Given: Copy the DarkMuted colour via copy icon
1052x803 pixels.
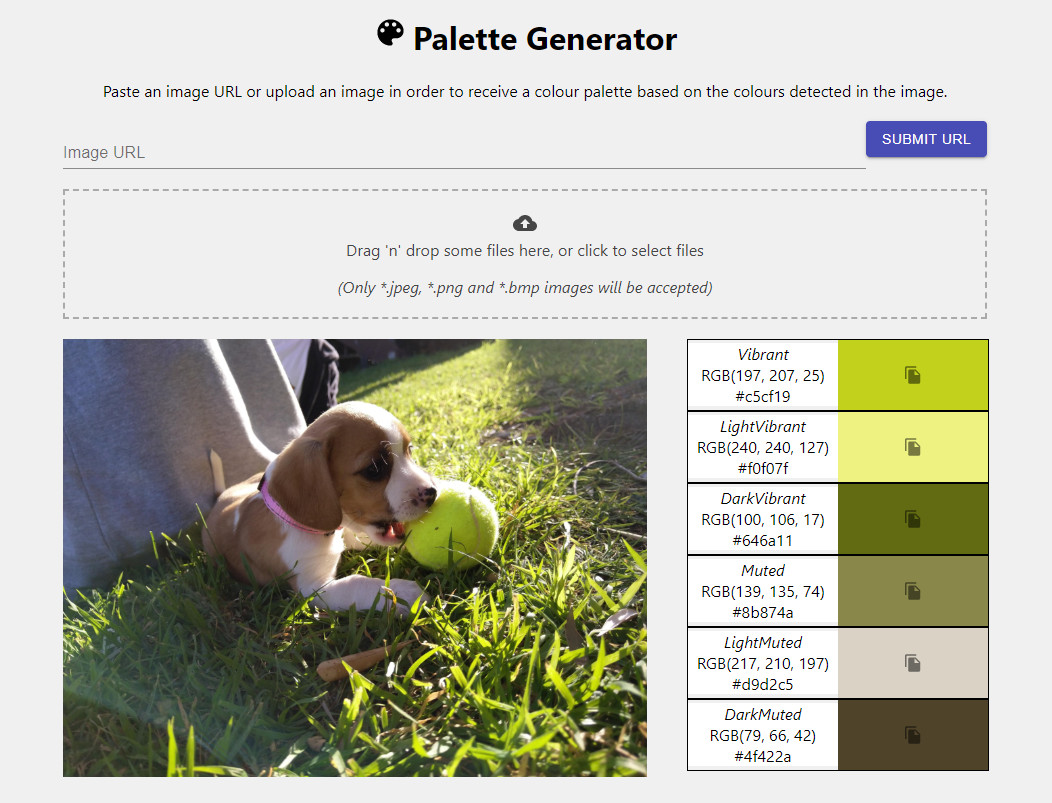Looking at the screenshot, I should pyautogui.click(x=912, y=735).
